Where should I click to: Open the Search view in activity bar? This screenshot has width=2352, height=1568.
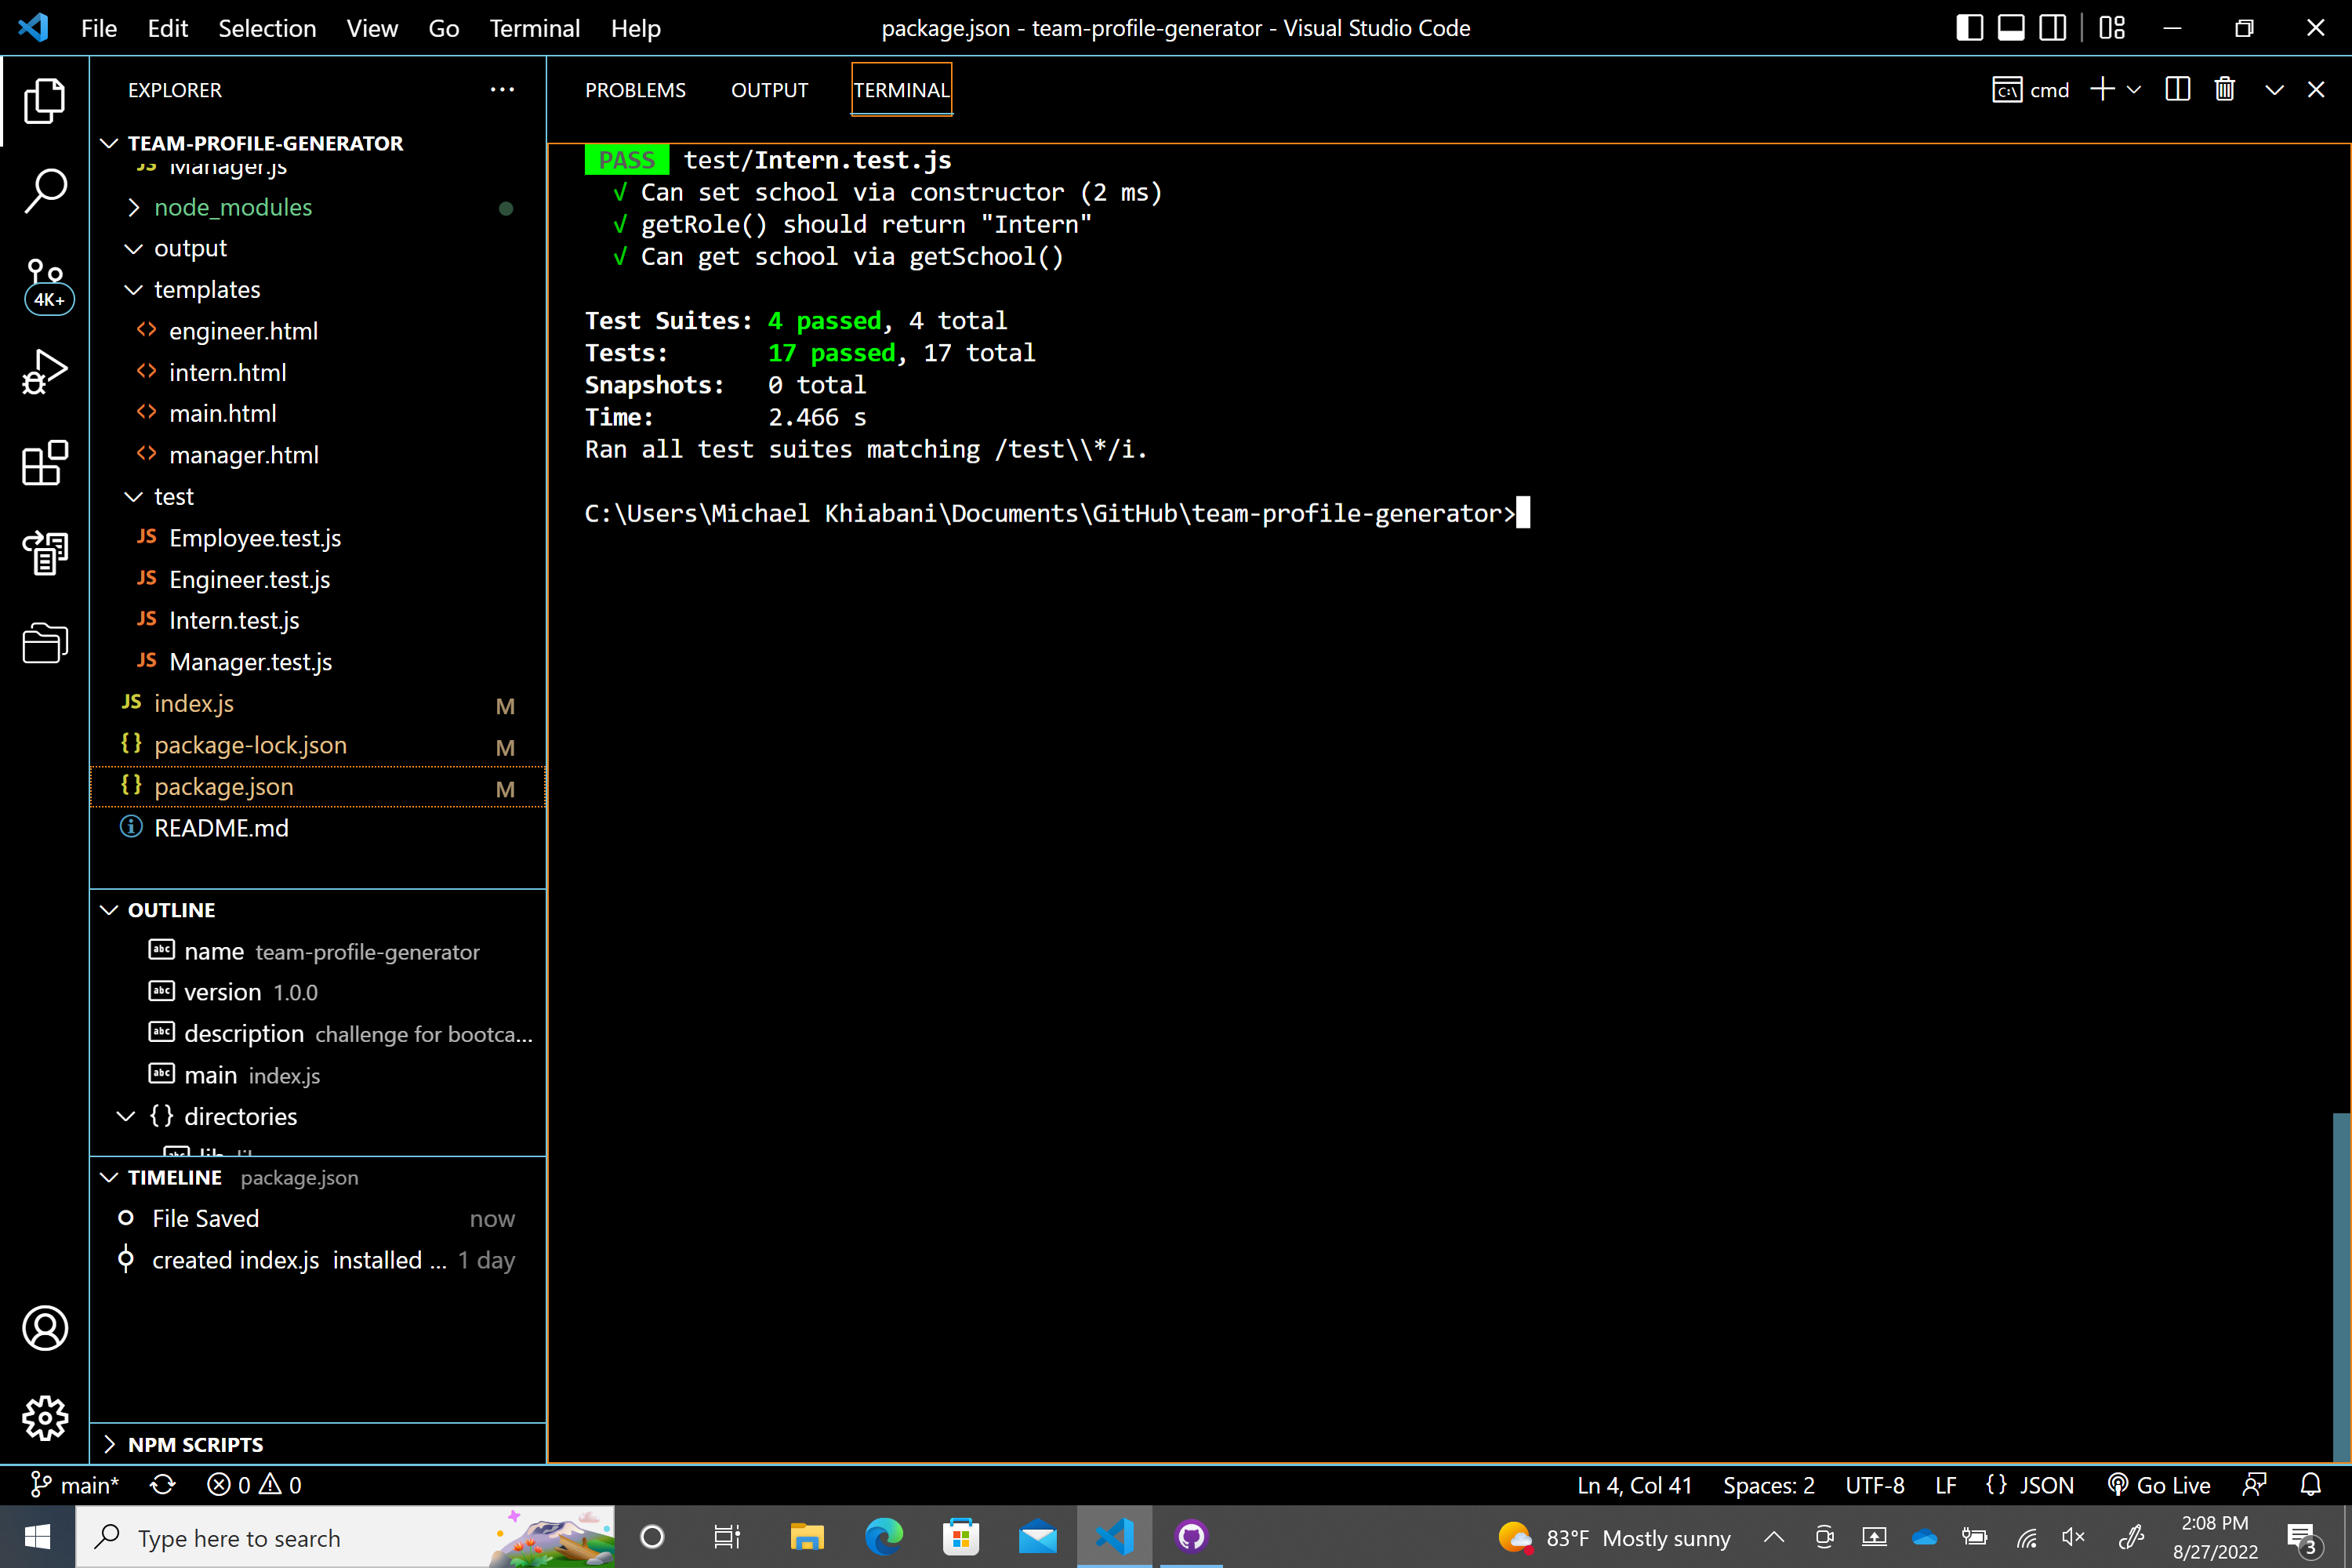[x=45, y=190]
